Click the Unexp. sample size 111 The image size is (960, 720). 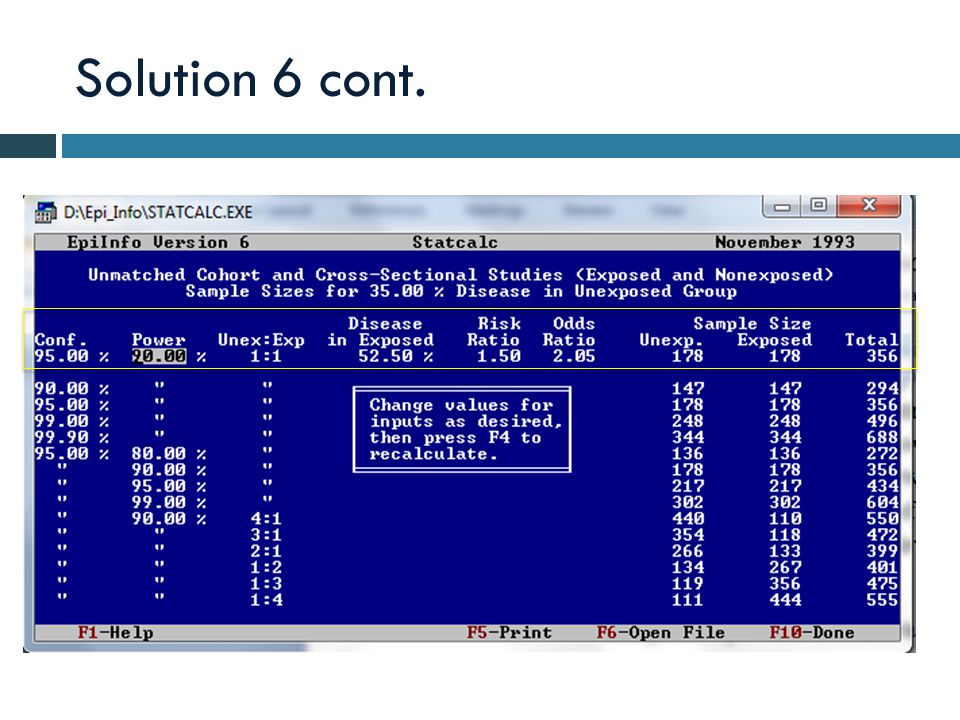[688, 600]
